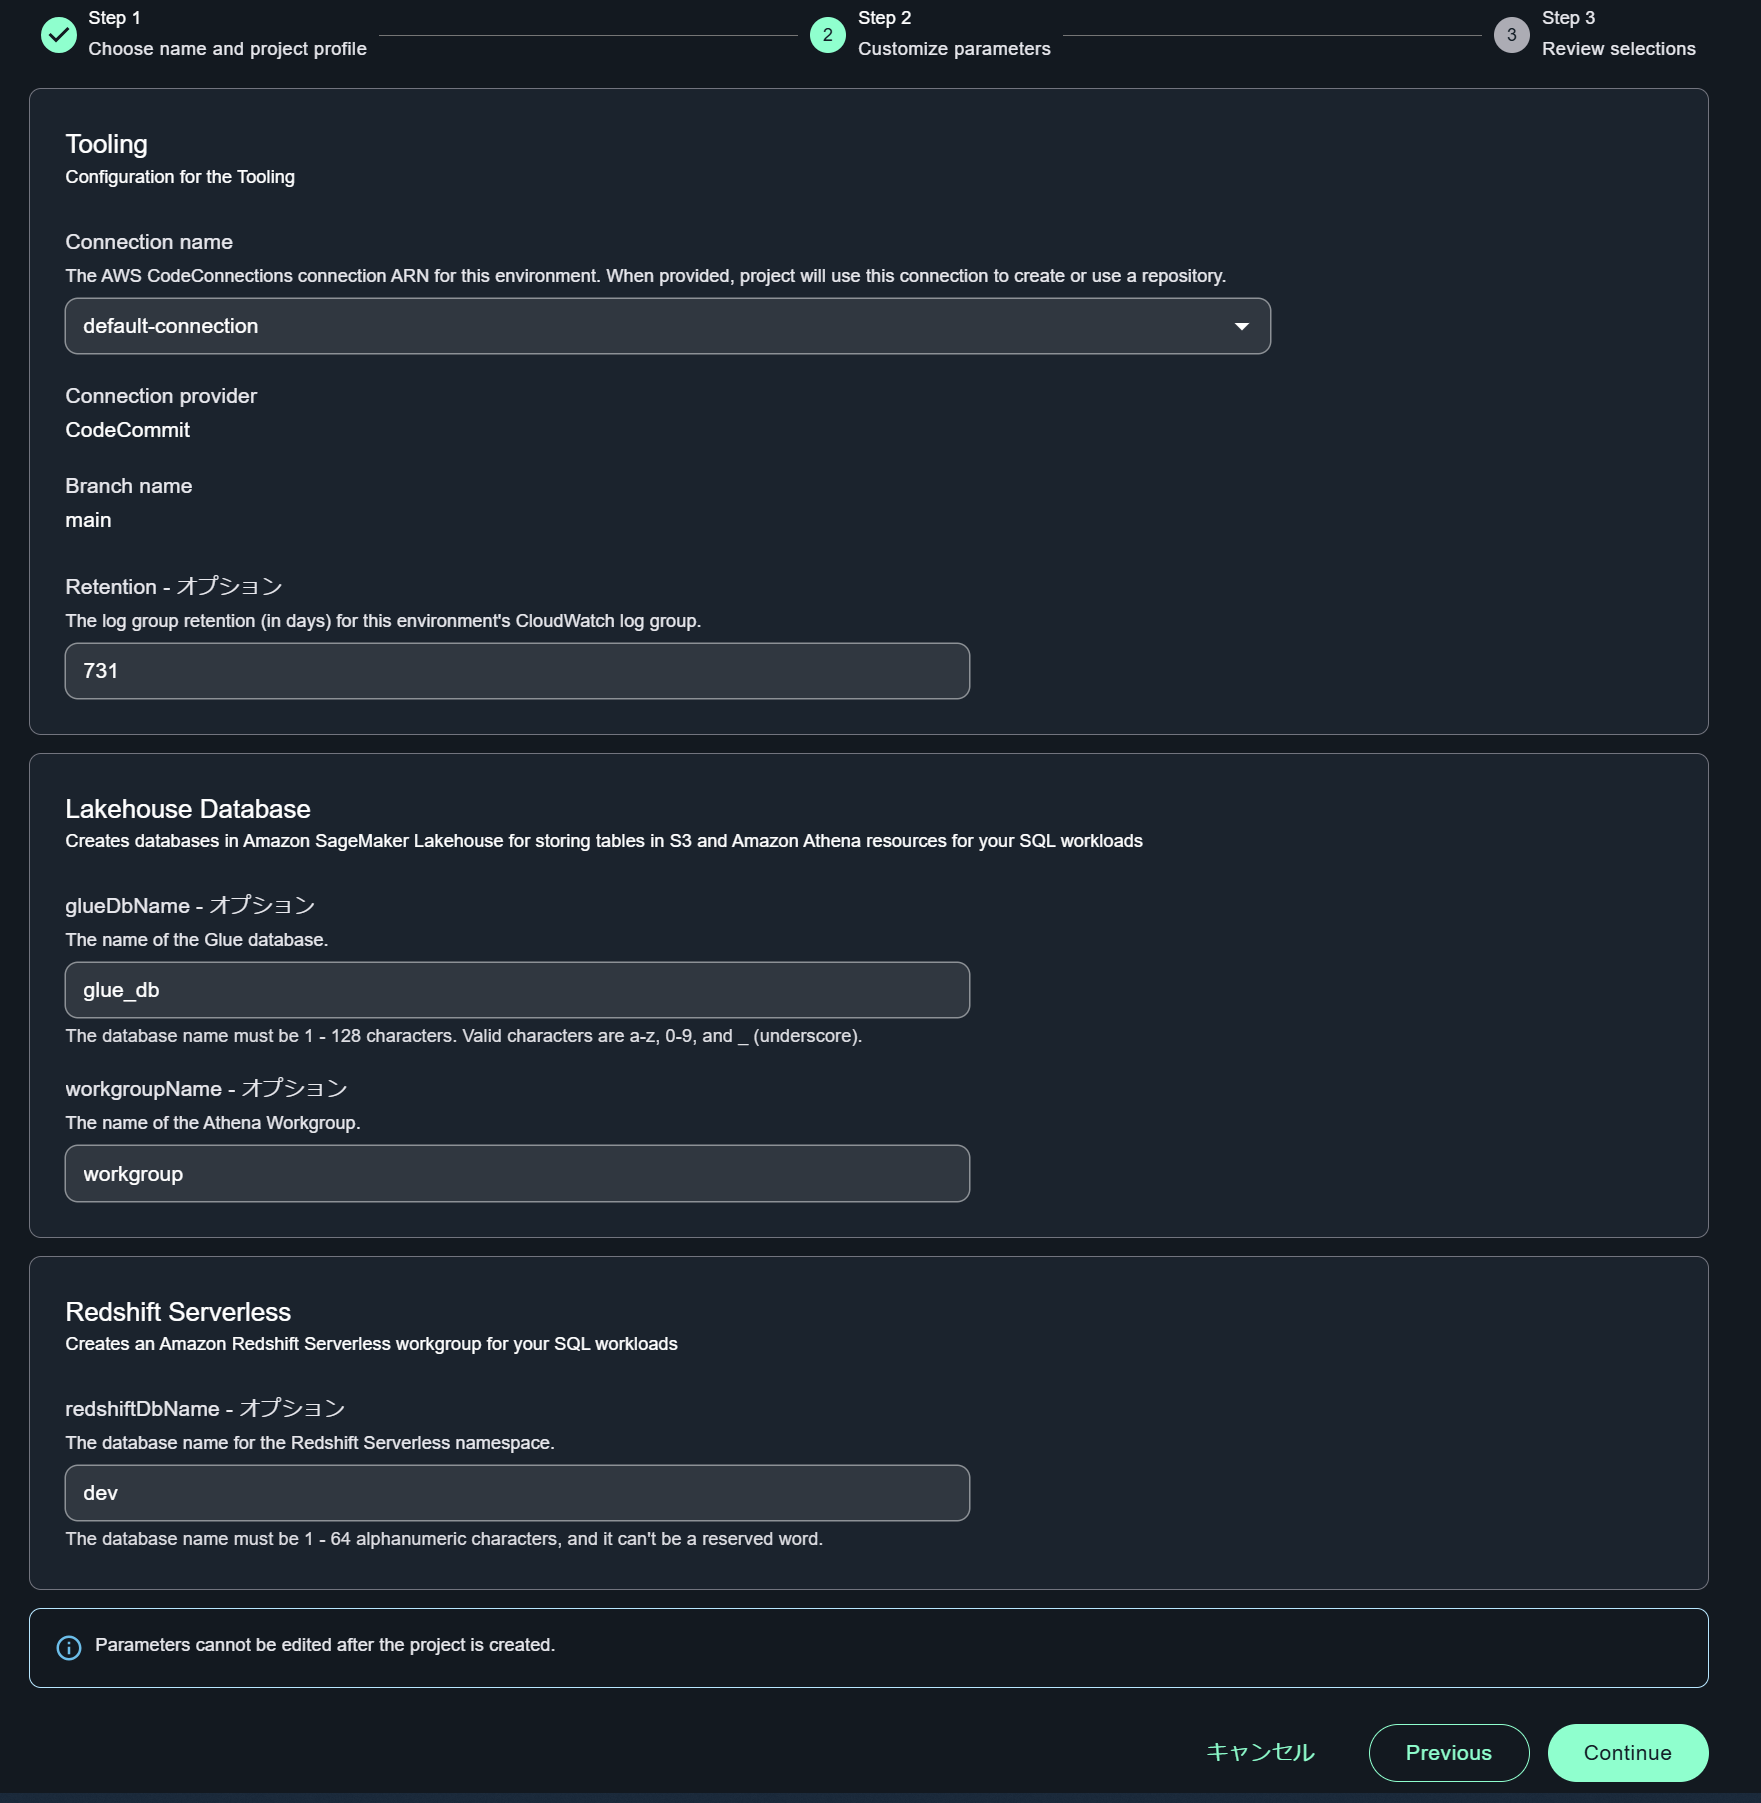Select the Customize parameters step label
1761x1803 pixels.
[x=954, y=49]
